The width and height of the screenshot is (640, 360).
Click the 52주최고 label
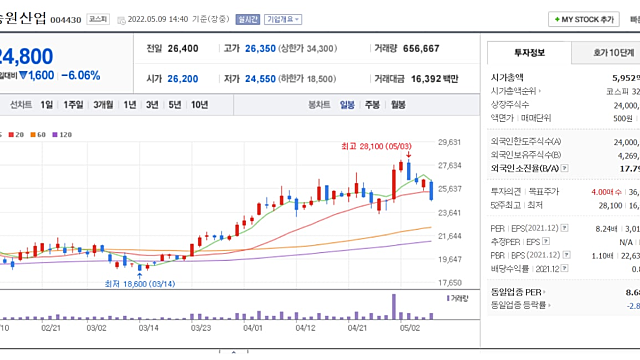[506, 205]
